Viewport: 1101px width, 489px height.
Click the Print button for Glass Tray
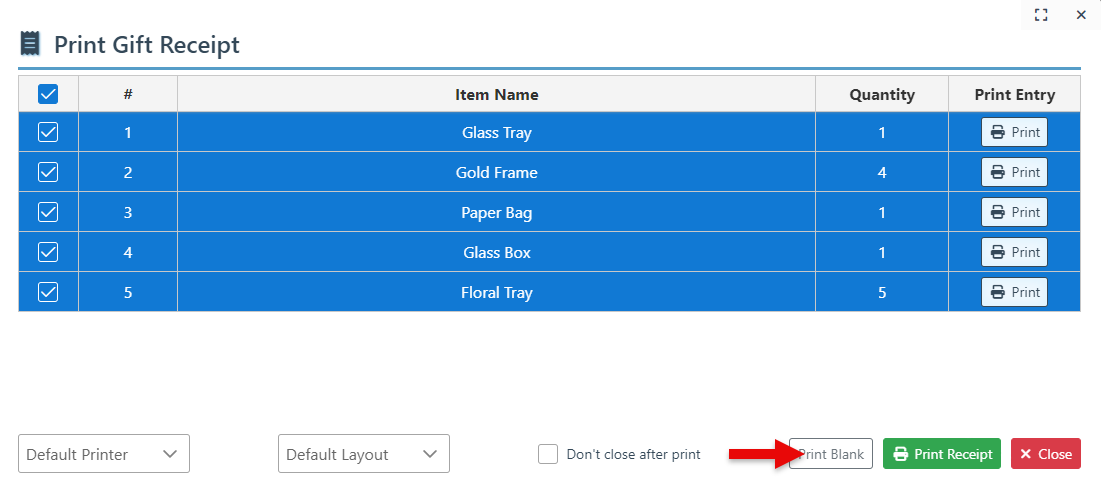[x=1014, y=132]
